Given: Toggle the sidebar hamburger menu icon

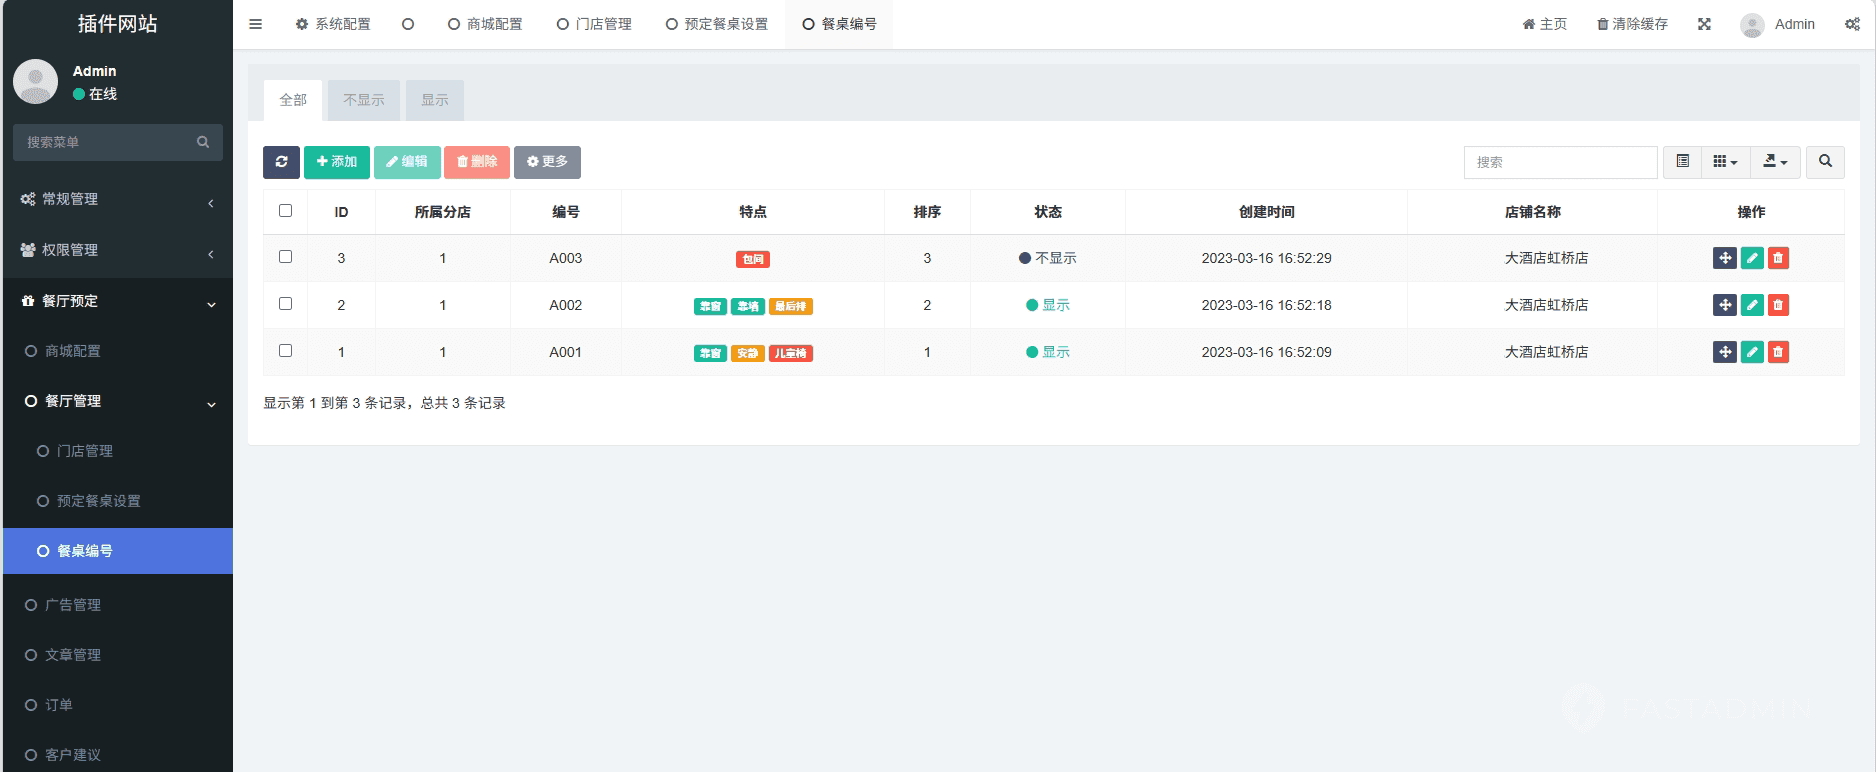Looking at the screenshot, I should pos(256,24).
